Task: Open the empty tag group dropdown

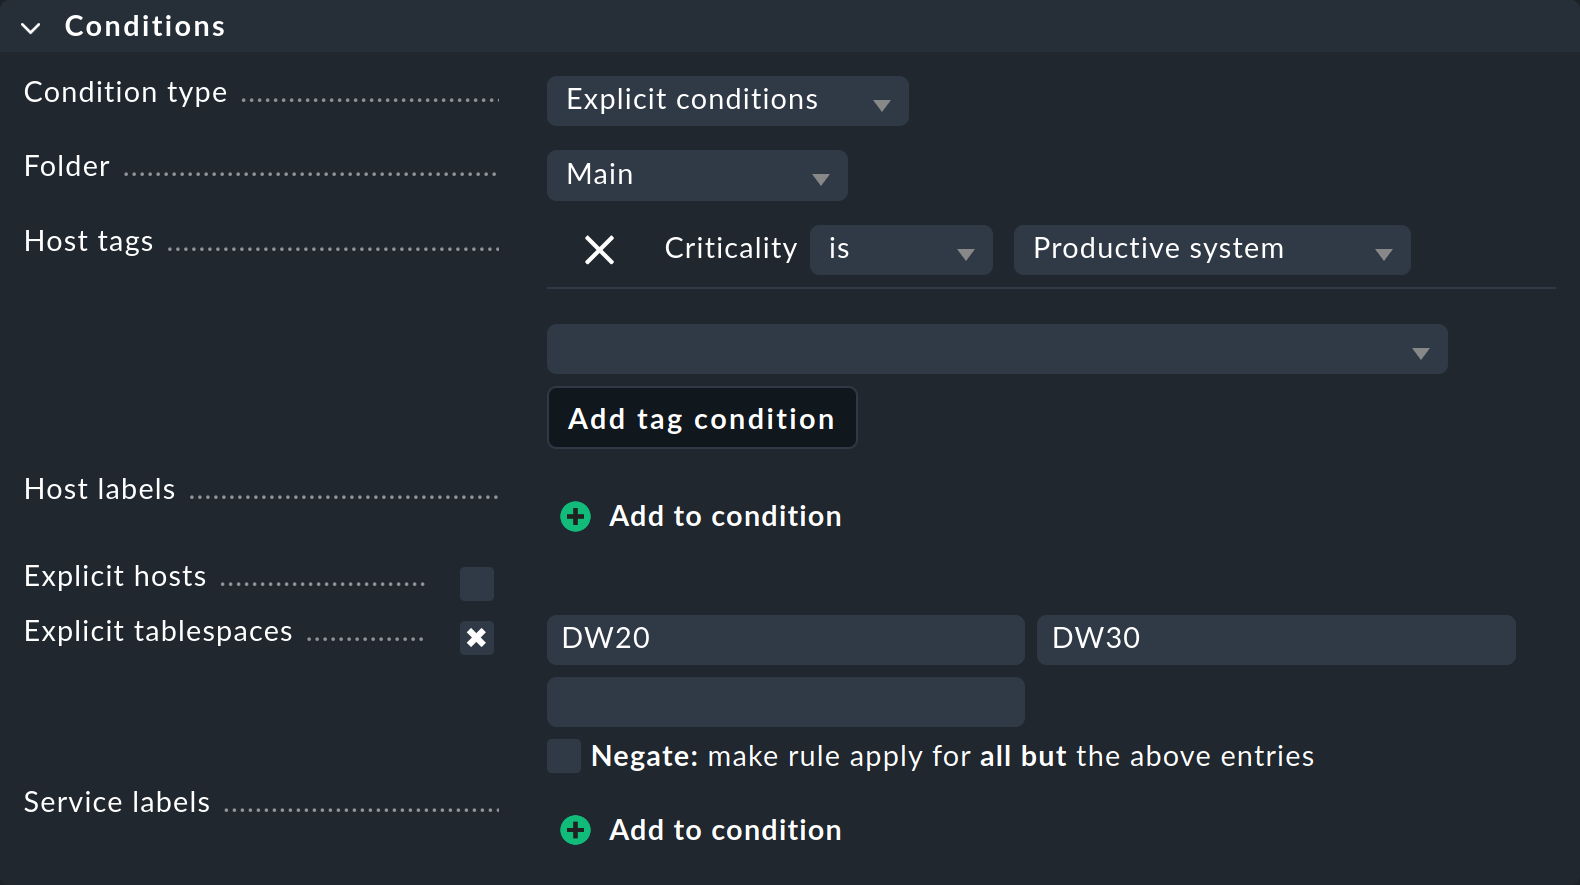Action: pos(997,349)
